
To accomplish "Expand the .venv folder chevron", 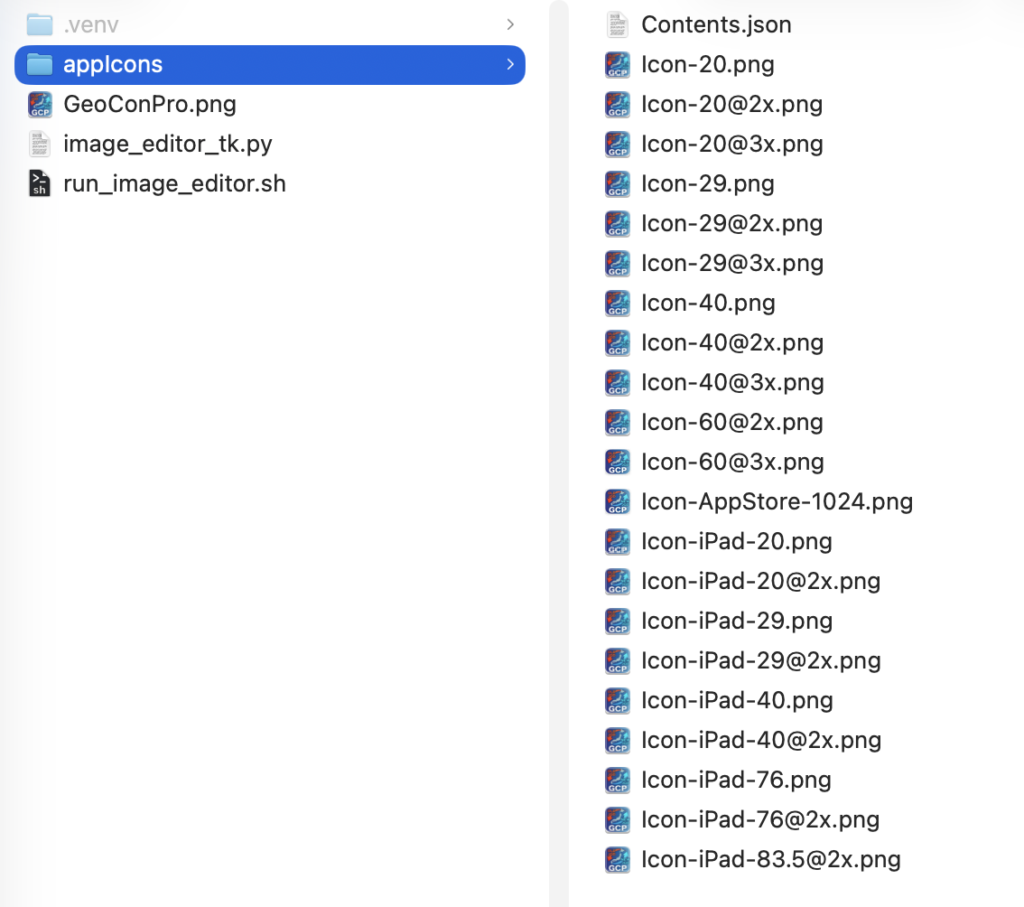I will point(510,25).
